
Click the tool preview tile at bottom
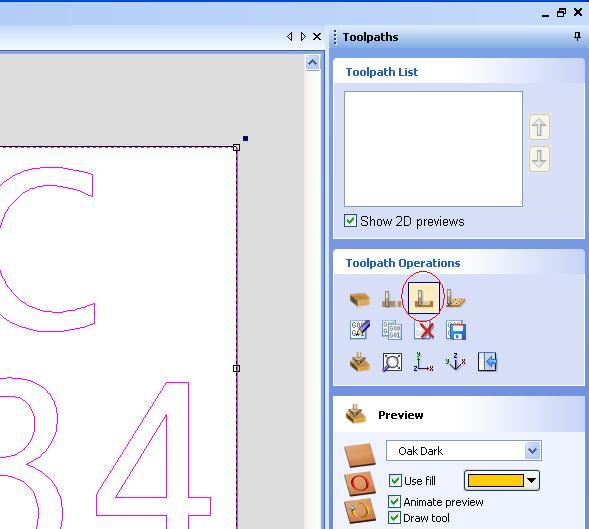[x=359, y=511]
